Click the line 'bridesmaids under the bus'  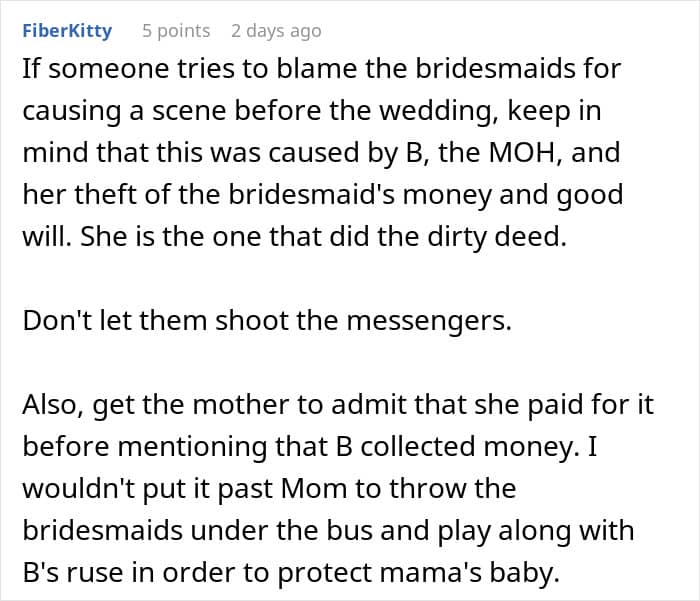coord(328,530)
